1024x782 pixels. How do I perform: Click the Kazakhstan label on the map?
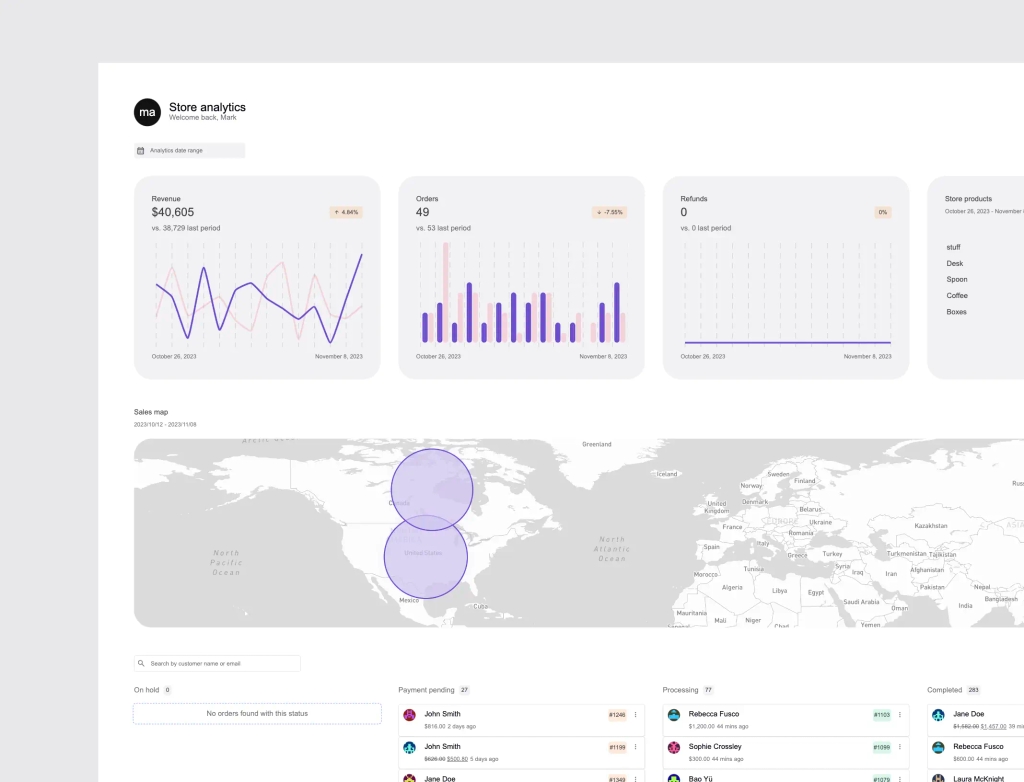click(x=931, y=526)
